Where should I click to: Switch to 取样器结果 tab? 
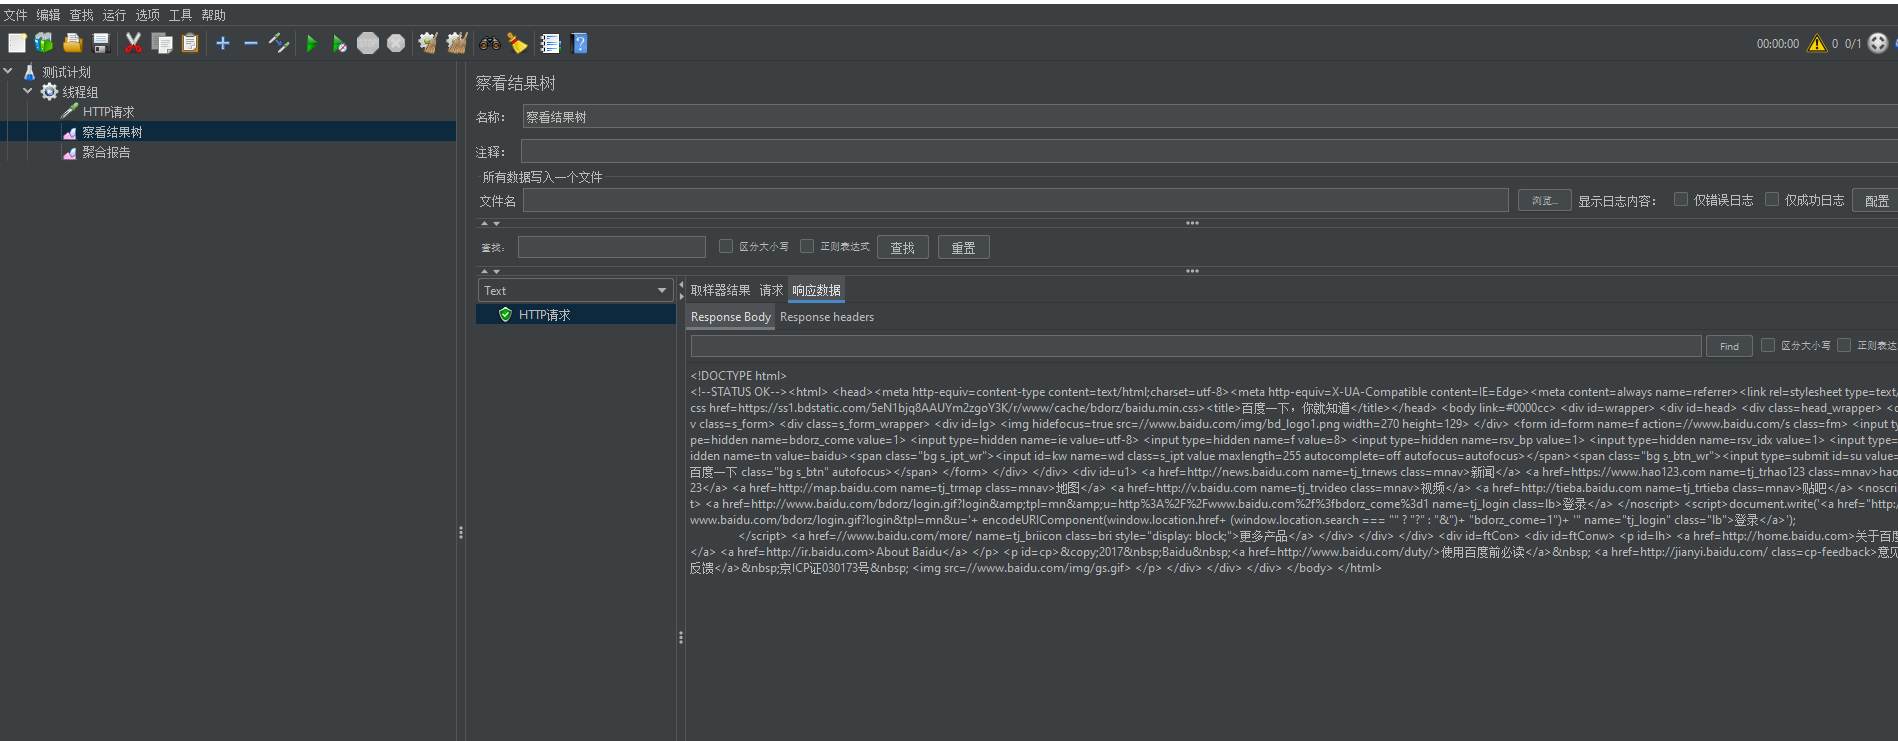click(x=720, y=290)
